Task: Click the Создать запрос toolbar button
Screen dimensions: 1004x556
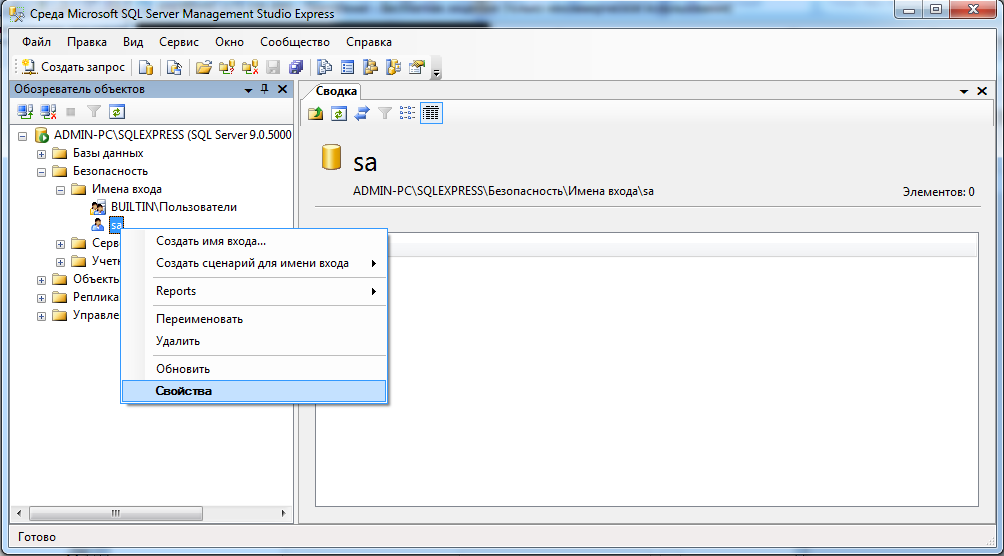Action: point(72,67)
